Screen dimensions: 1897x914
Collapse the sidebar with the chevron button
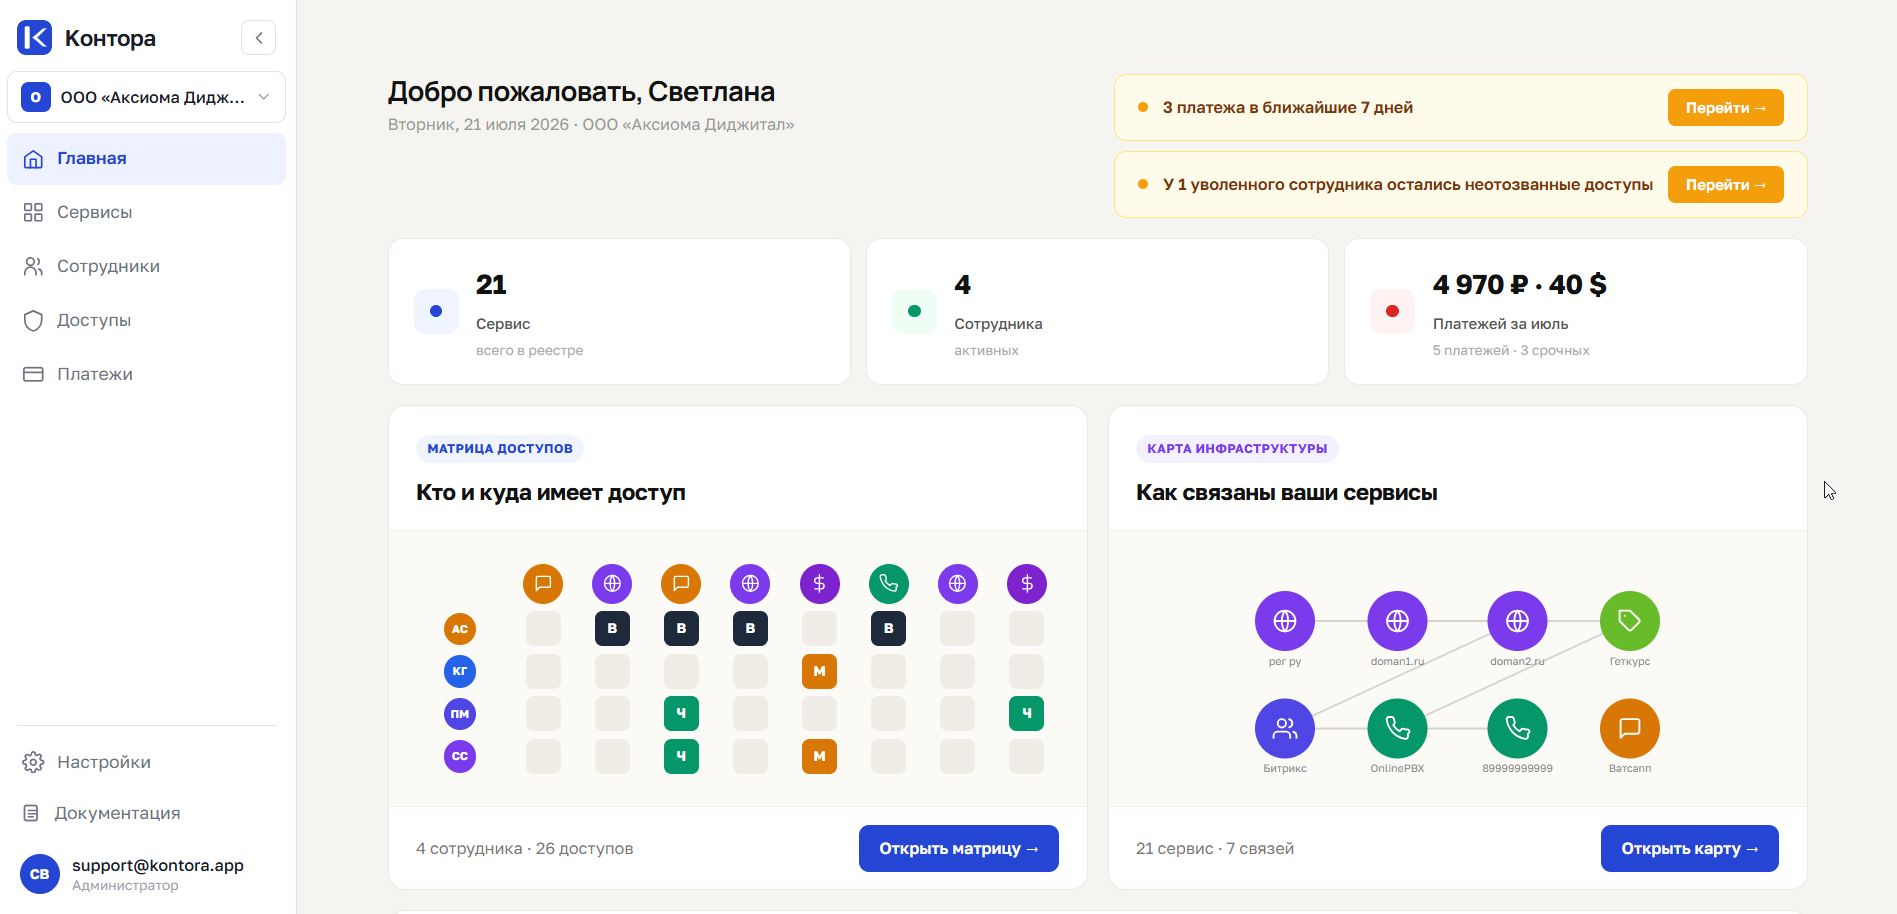258,38
